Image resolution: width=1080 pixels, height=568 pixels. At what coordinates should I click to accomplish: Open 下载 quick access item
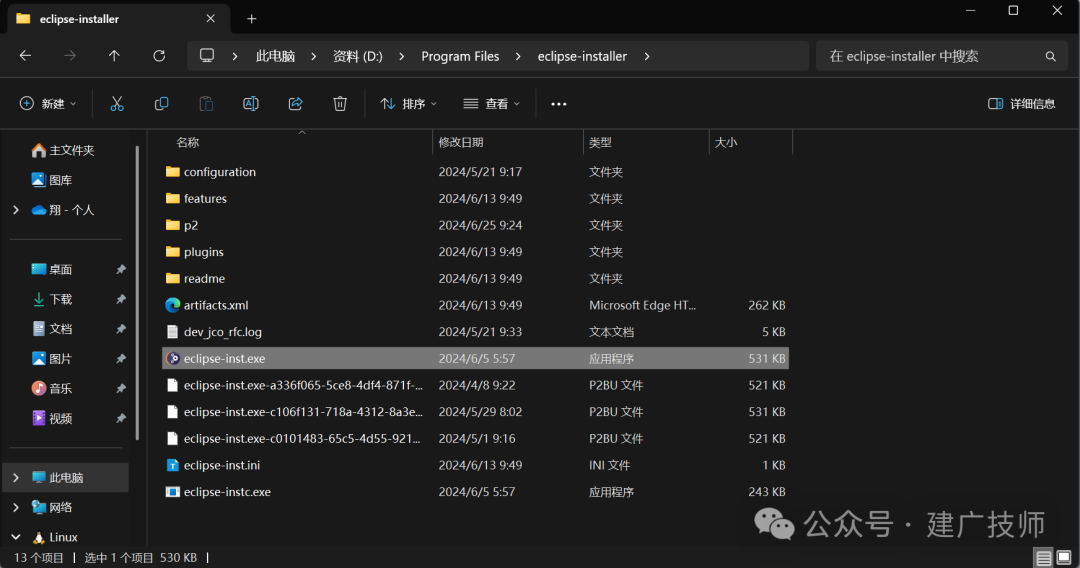pyautogui.click(x=52, y=299)
